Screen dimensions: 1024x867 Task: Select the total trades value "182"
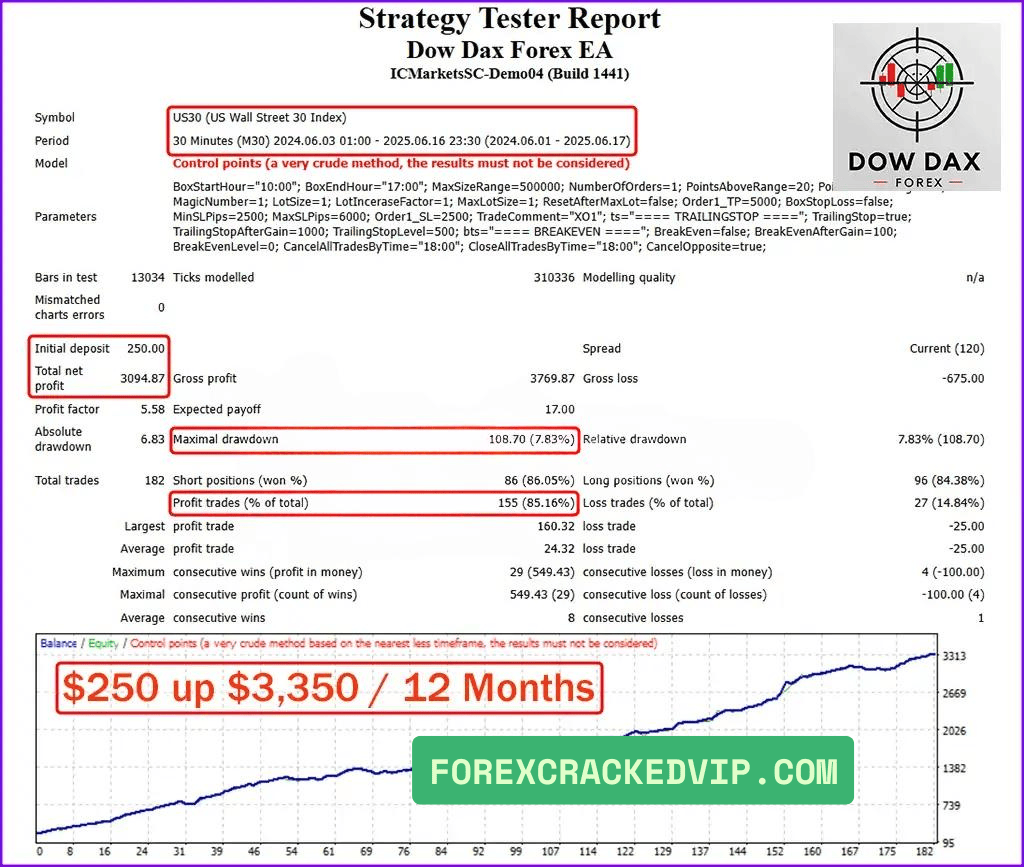click(x=155, y=481)
